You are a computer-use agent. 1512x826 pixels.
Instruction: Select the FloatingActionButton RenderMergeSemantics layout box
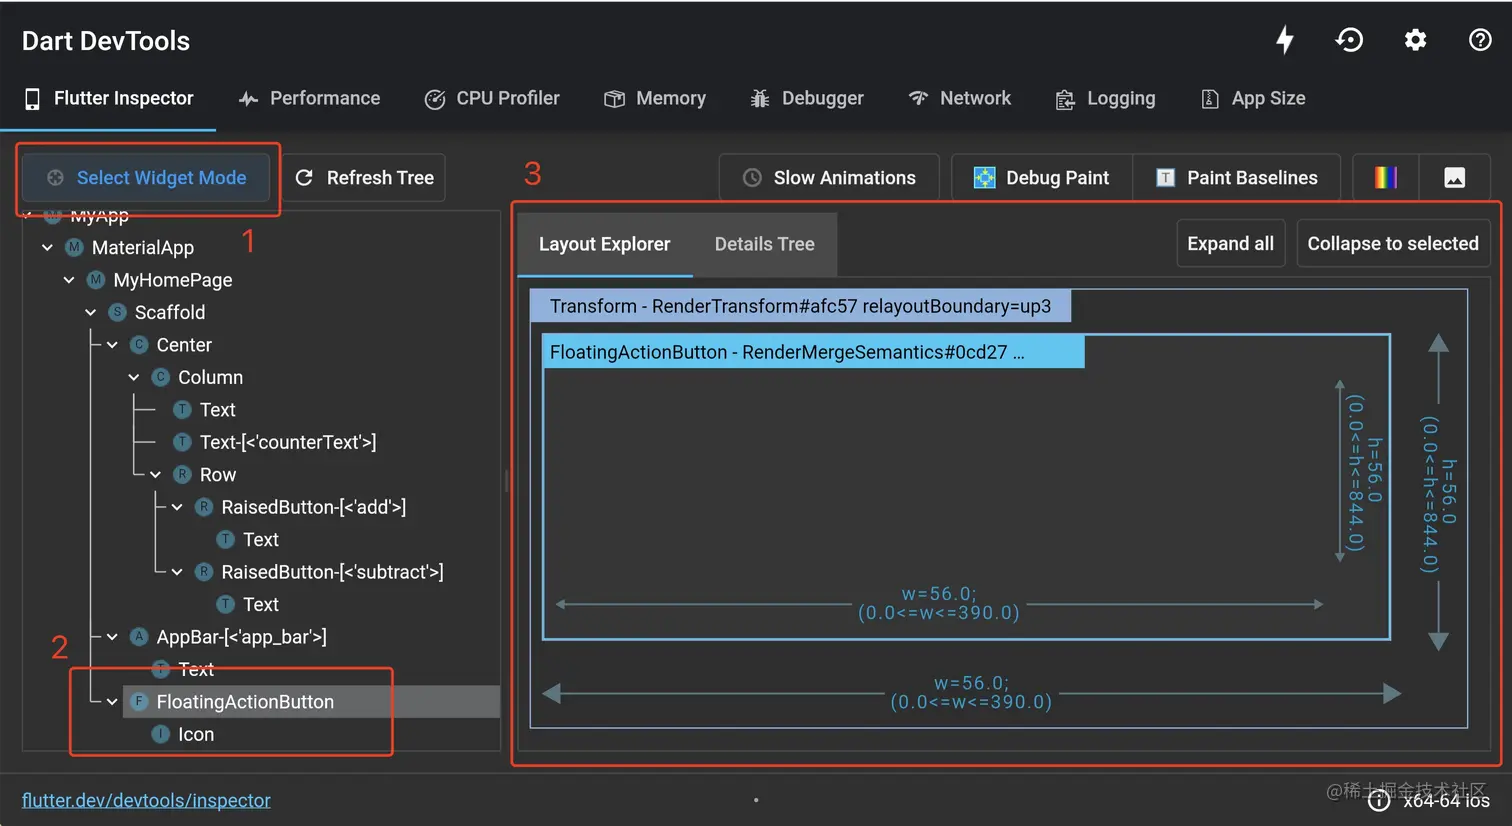coord(813,352)
